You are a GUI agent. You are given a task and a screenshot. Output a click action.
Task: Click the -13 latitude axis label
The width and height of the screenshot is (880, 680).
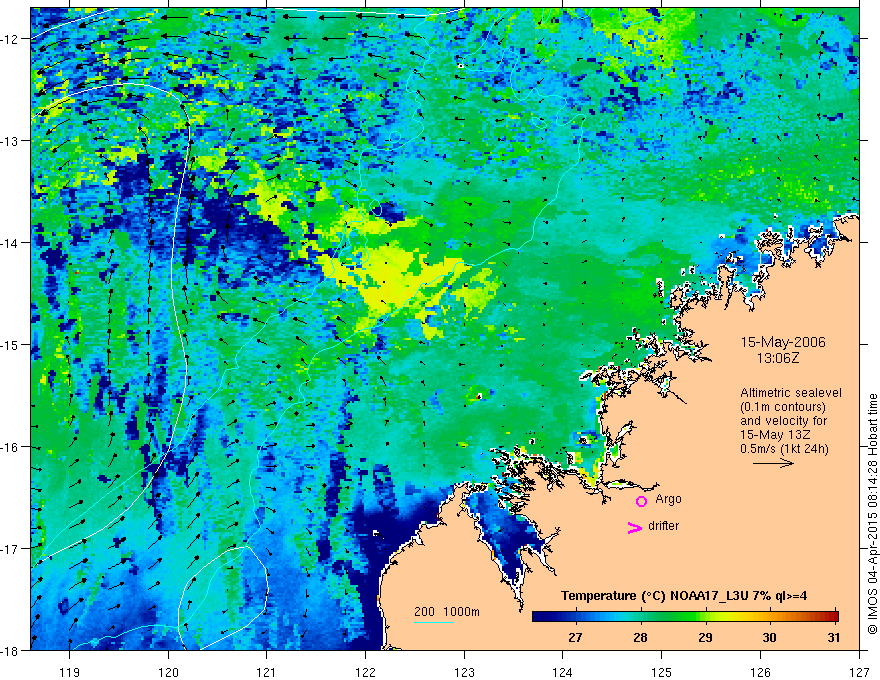point(11,141)
